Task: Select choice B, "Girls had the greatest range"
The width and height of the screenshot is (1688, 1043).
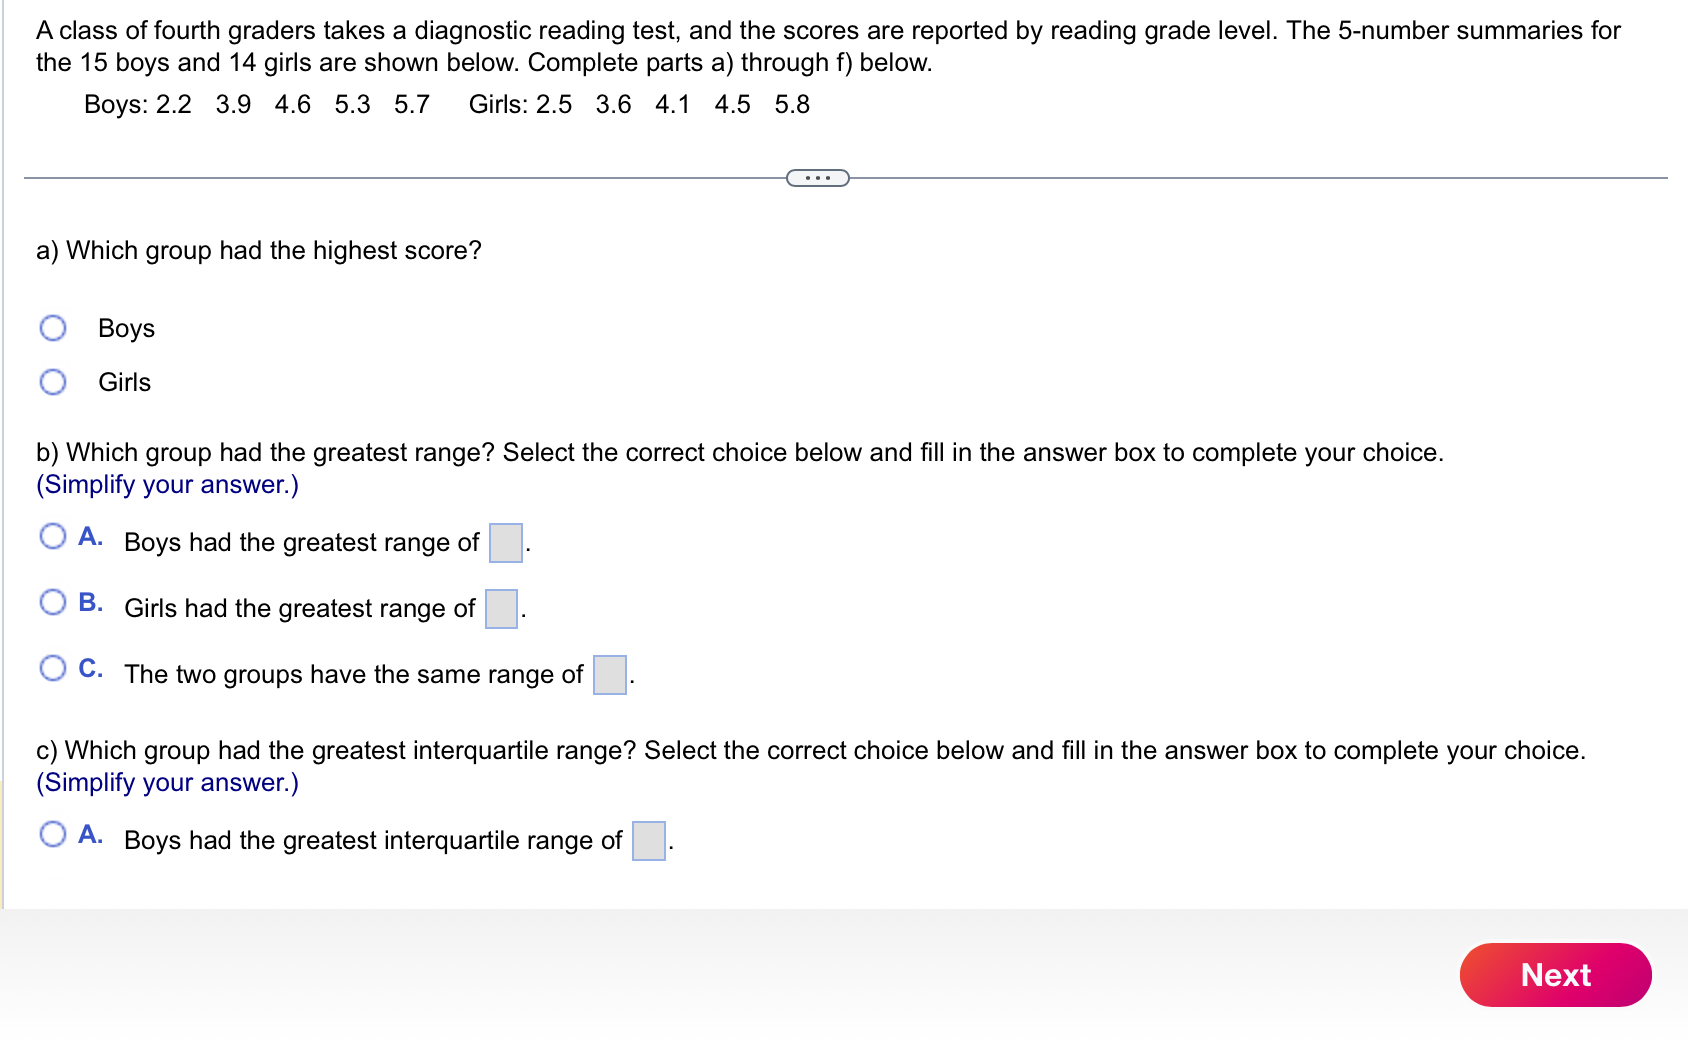Action: click(53, 601)
